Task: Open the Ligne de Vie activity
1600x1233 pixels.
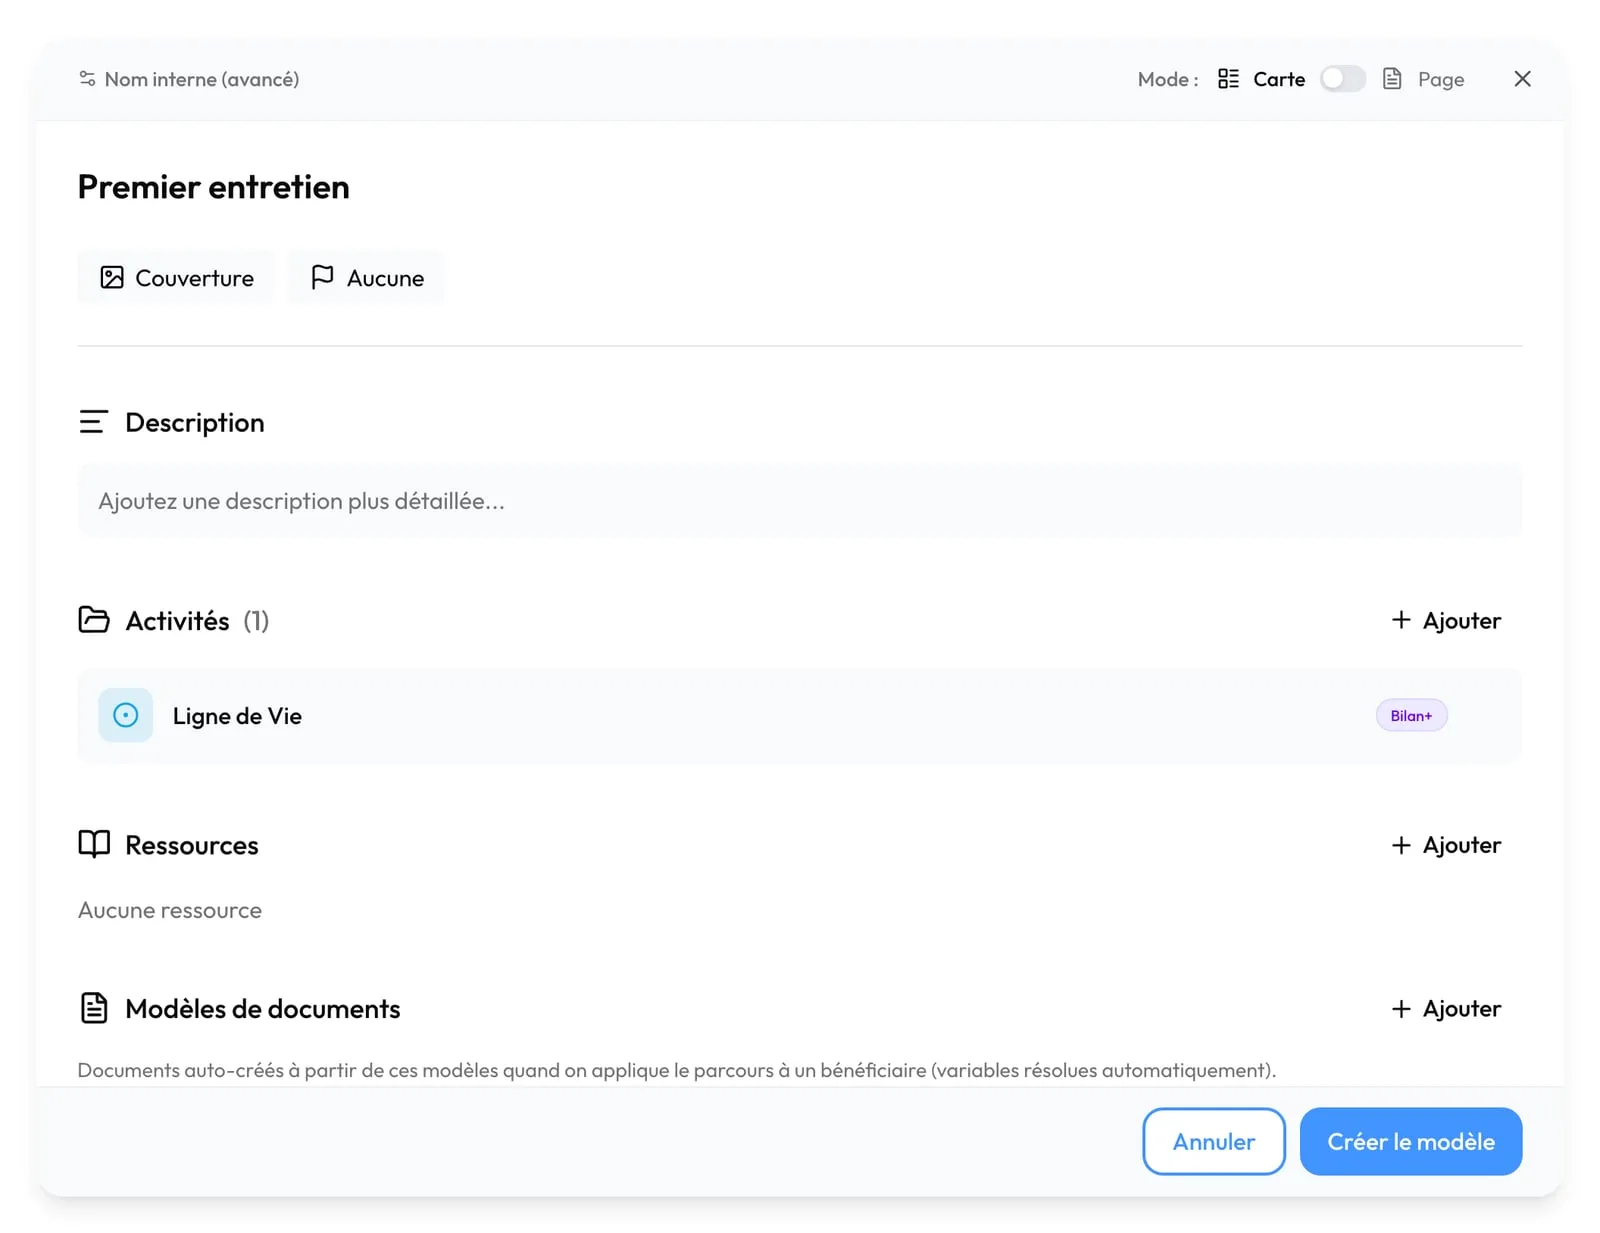Action: pos(800,716)
